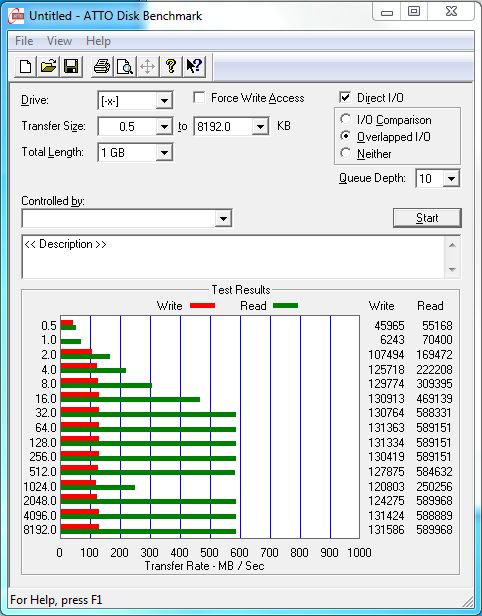This screenshot has width=482, height=616.
Task: Select the I/O Comparison radio button
Action: (x=345, y=119)
